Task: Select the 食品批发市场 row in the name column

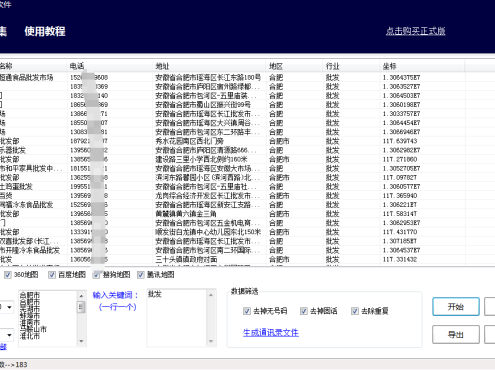Action: (27, 78)
